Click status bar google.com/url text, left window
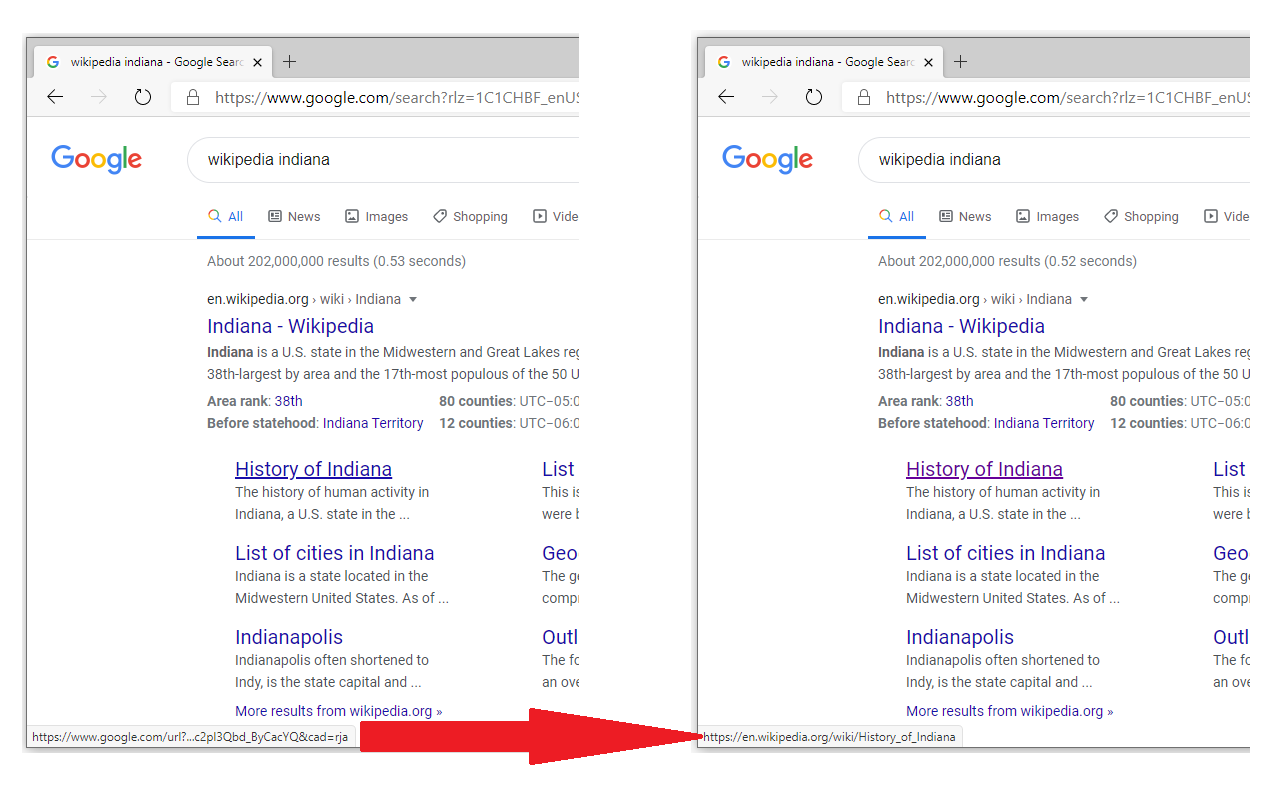 point(190,737)
